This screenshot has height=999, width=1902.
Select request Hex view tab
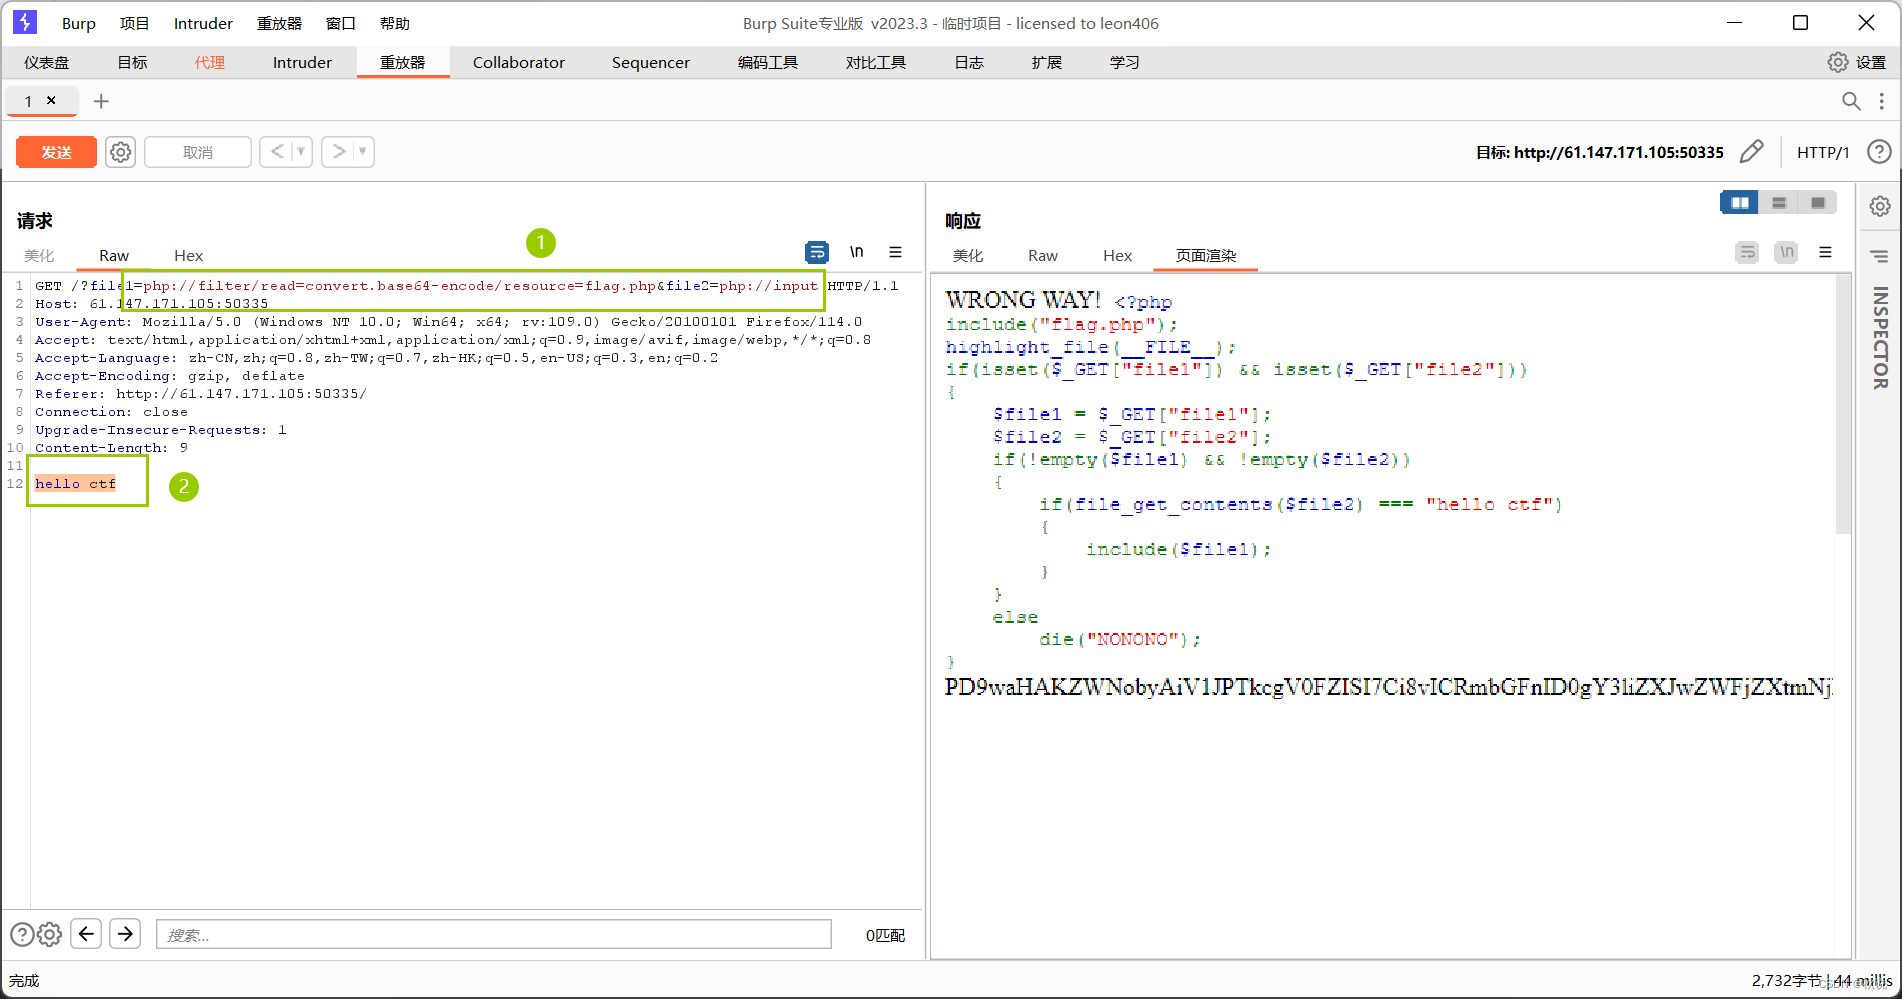188,256
